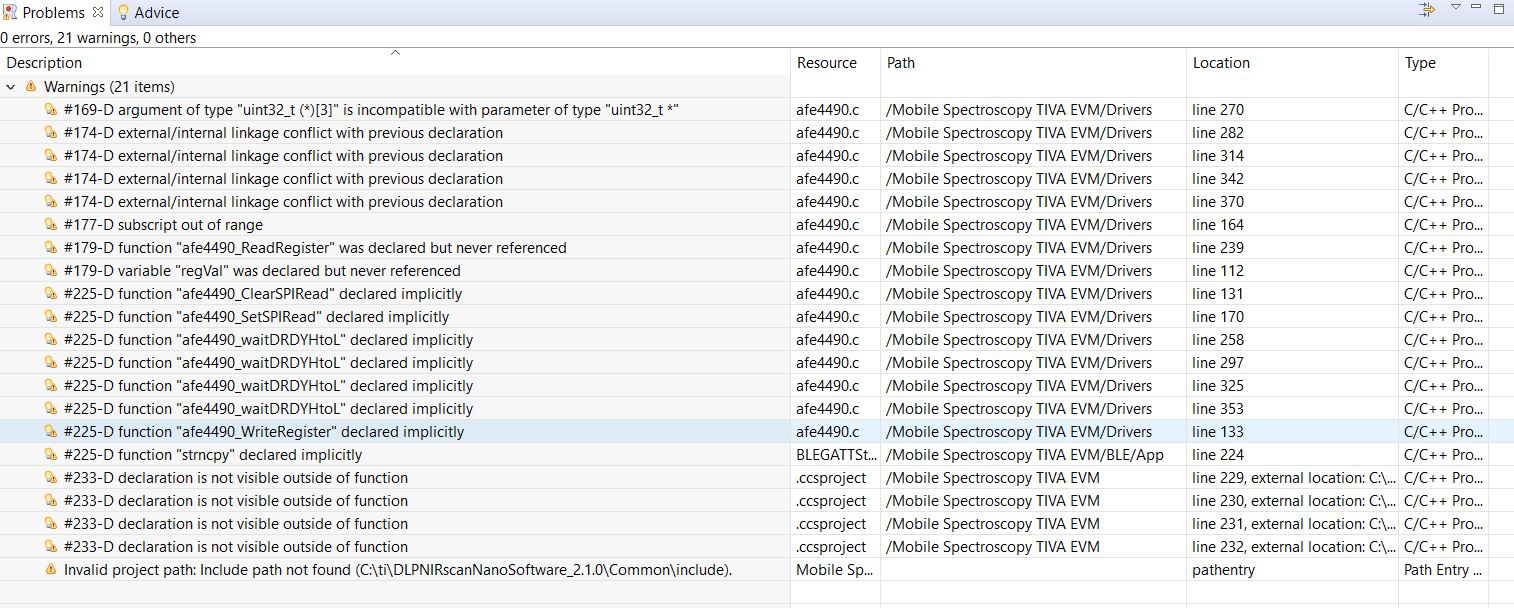Collapse the Warnings (21 items) group
Screen dimensions: 1514x608
[11, 87]
